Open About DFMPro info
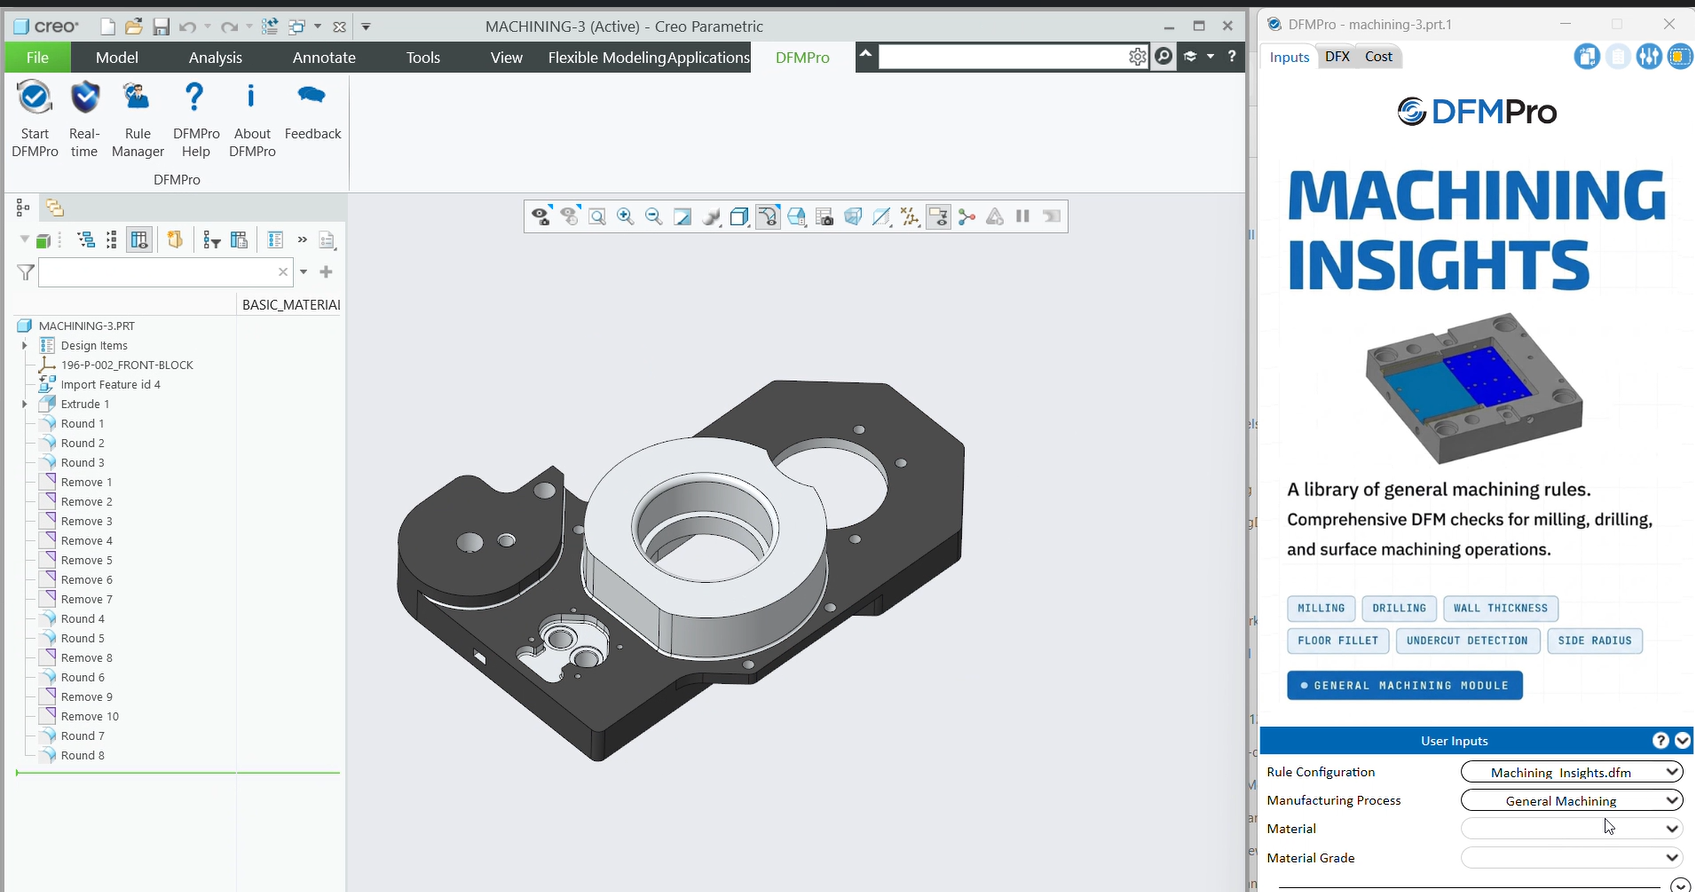 [252, 120]
